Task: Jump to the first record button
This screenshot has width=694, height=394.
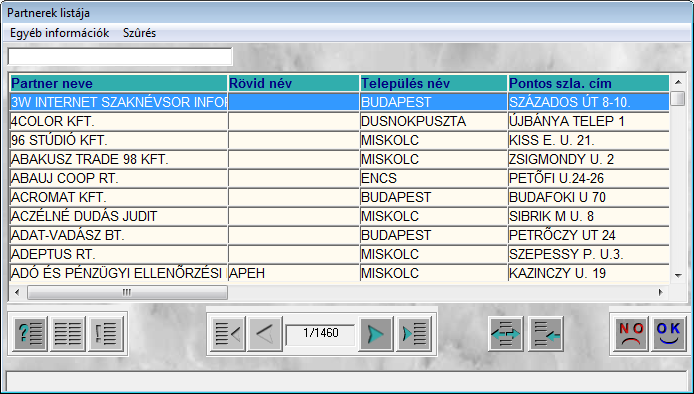Action: 228,334
